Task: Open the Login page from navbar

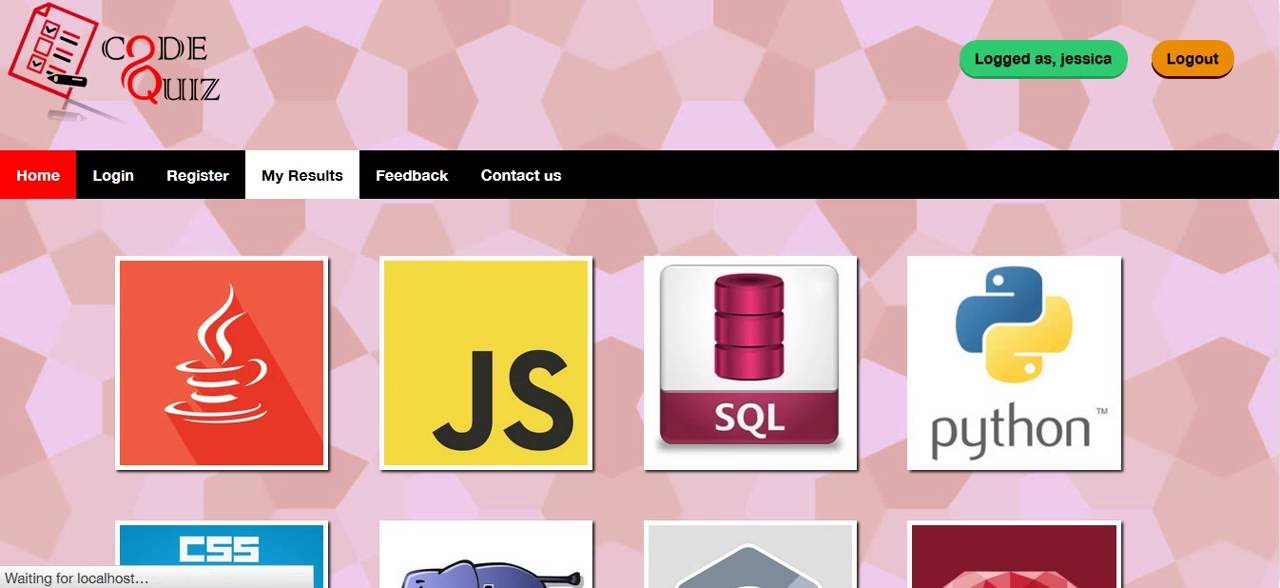Action: pyautogui.click(x=113, y=175)
